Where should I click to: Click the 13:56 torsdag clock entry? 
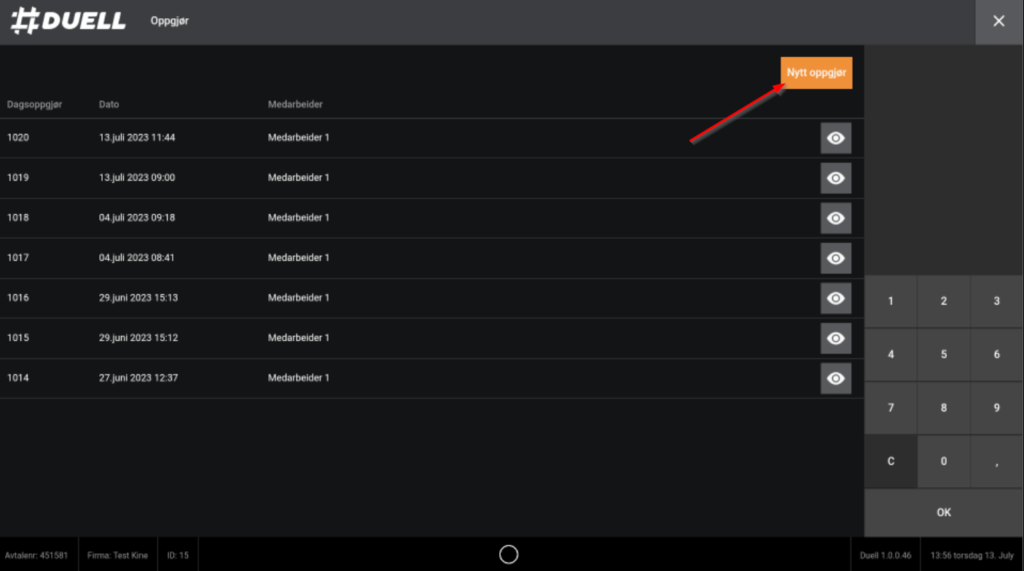pyautogui.click(x=972, y=555)
